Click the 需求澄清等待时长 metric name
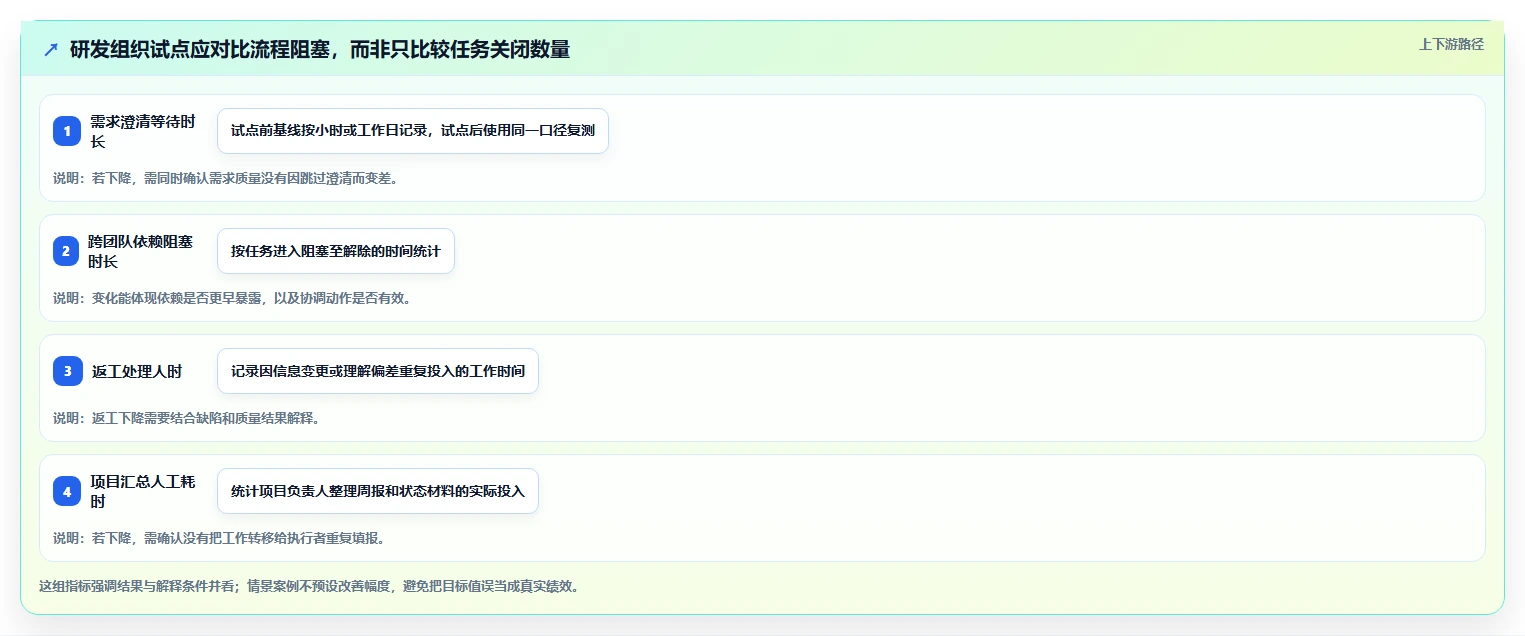1525x636 pixels. 143,131
